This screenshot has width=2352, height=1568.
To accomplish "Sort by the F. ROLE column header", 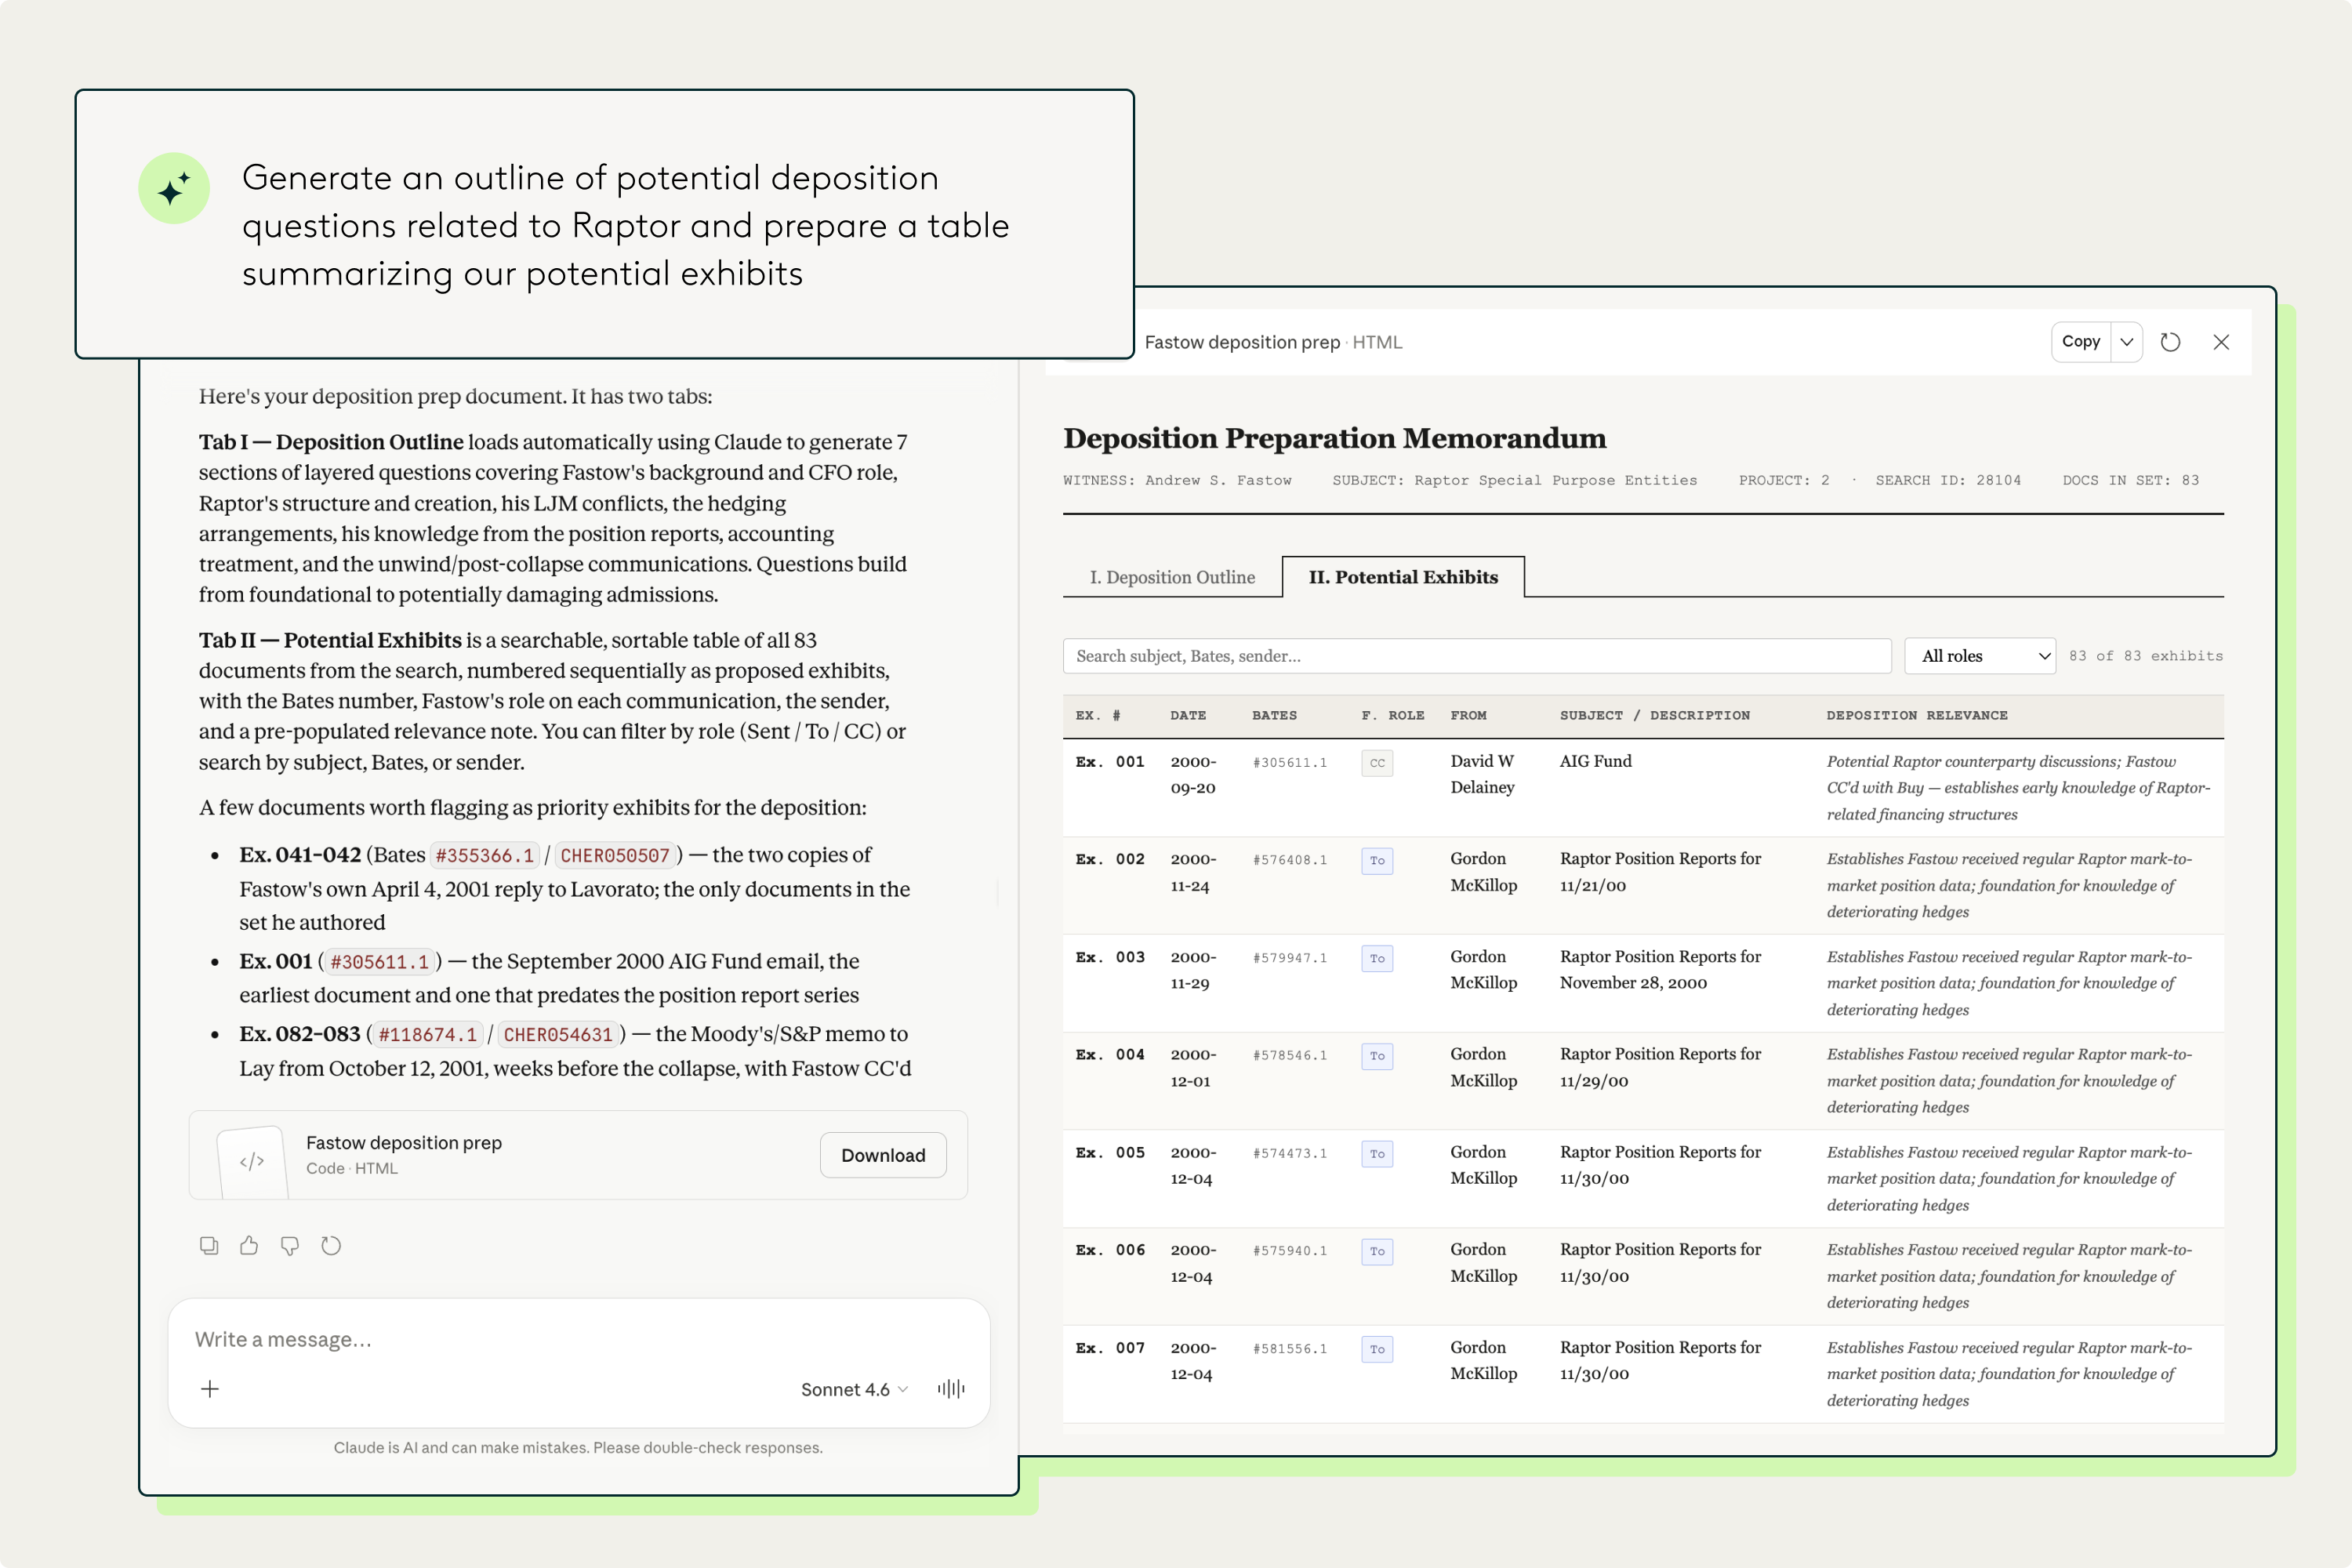I will coord(1392,715).
